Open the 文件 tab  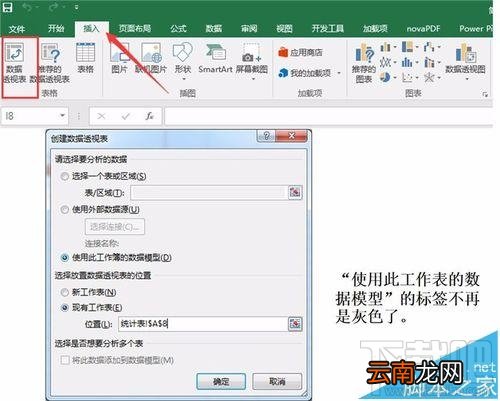point(17,29)
